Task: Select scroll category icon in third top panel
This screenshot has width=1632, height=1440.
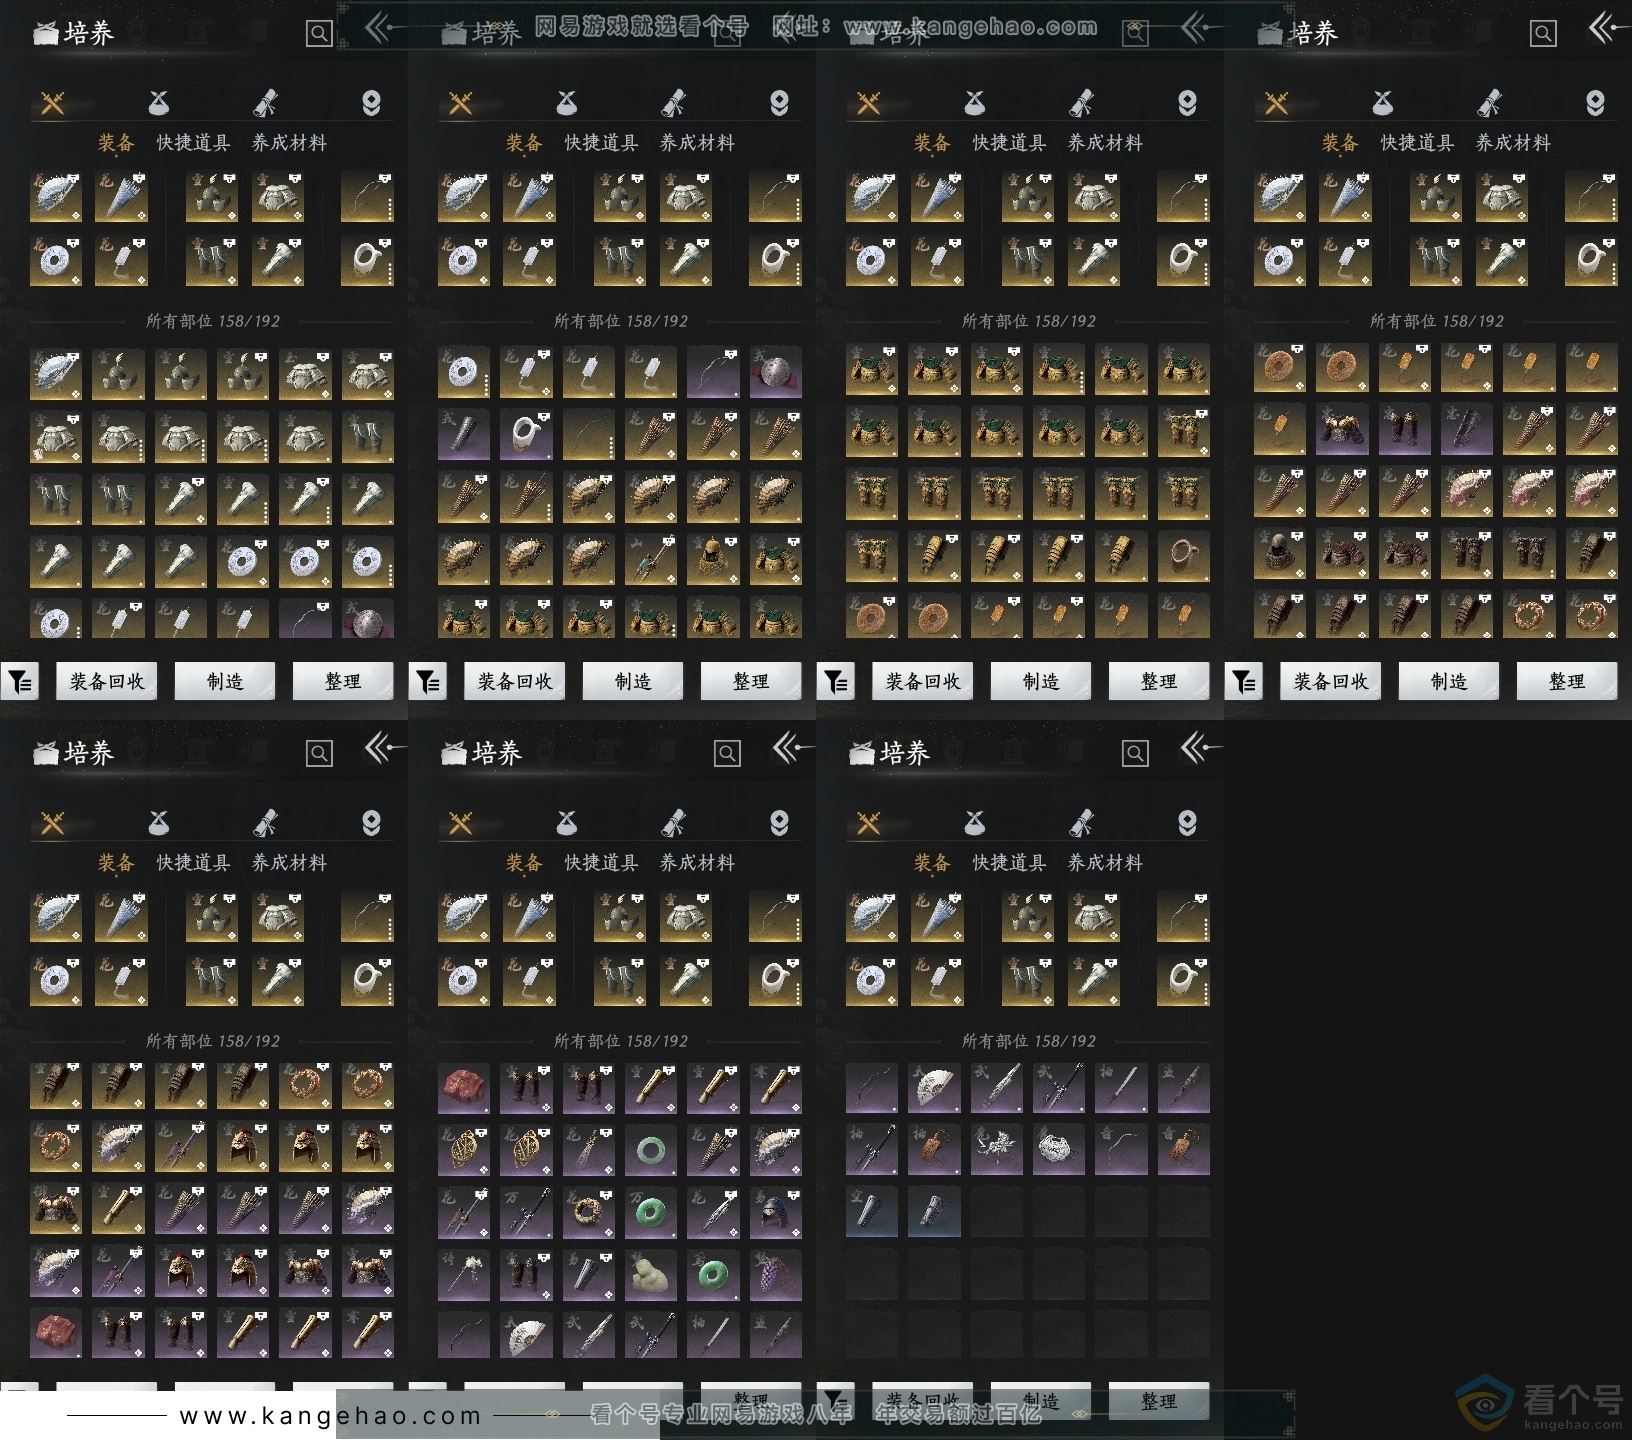Action: tap(1081, 103)
